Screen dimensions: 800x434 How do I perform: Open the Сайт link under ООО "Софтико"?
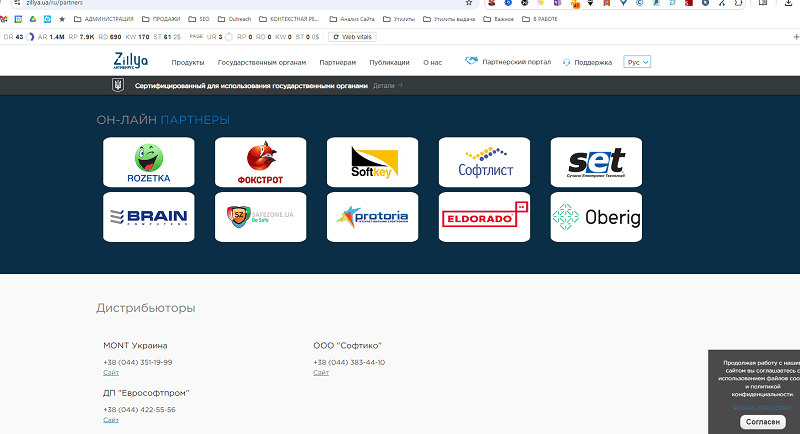pyautogui.click(x=321, y=373)
